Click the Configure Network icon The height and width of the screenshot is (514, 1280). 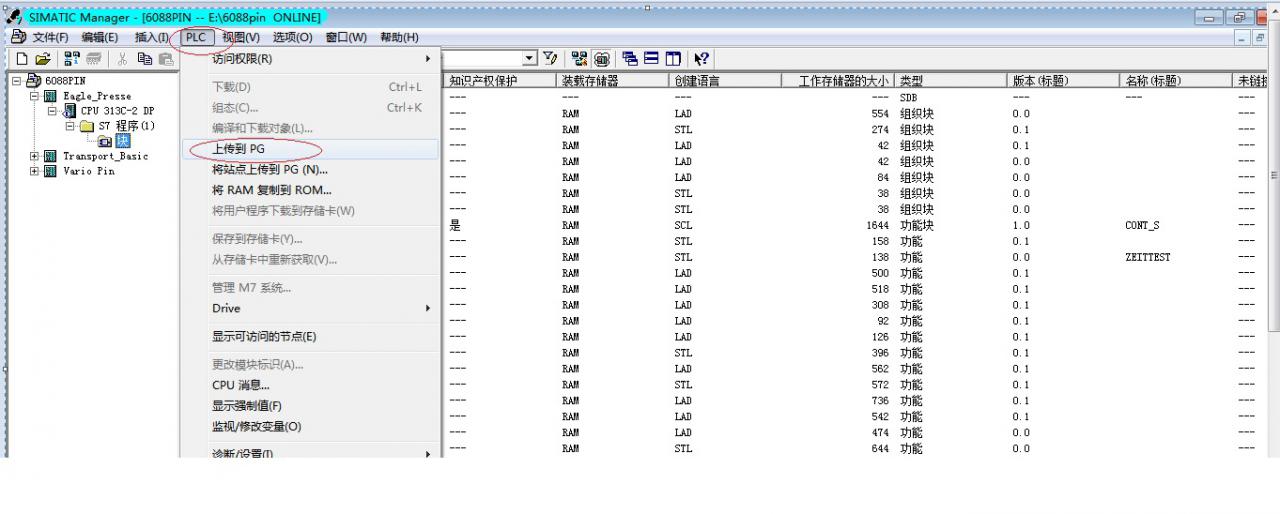pyautogui.click(x=580, y=59)
